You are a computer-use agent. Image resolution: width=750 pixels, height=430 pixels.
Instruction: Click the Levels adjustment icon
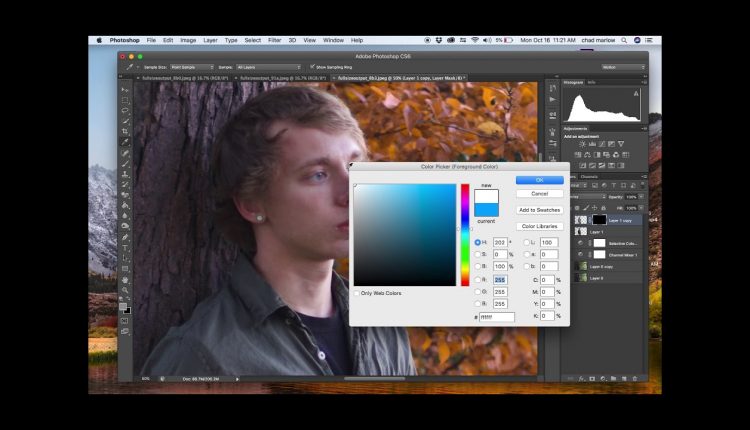[x=592, y=144]
